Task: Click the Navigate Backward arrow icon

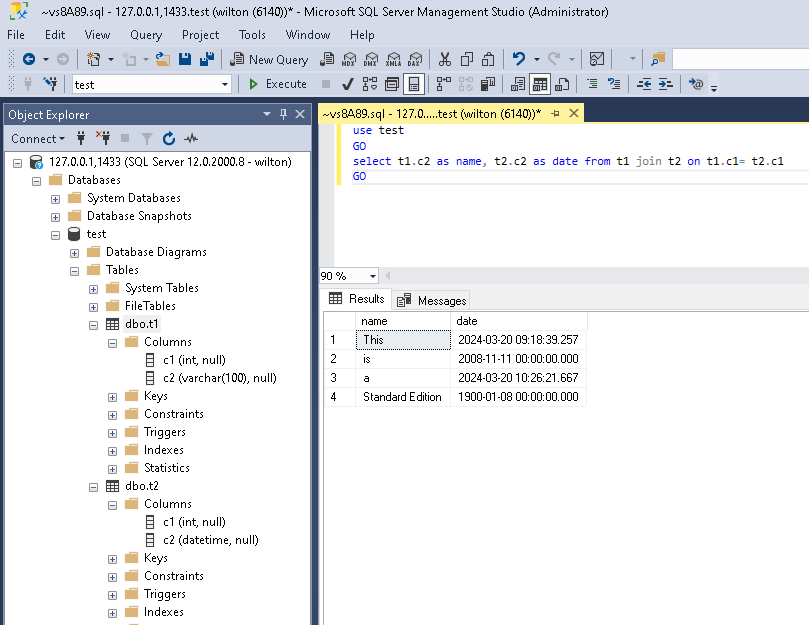Action: [29, 59]
